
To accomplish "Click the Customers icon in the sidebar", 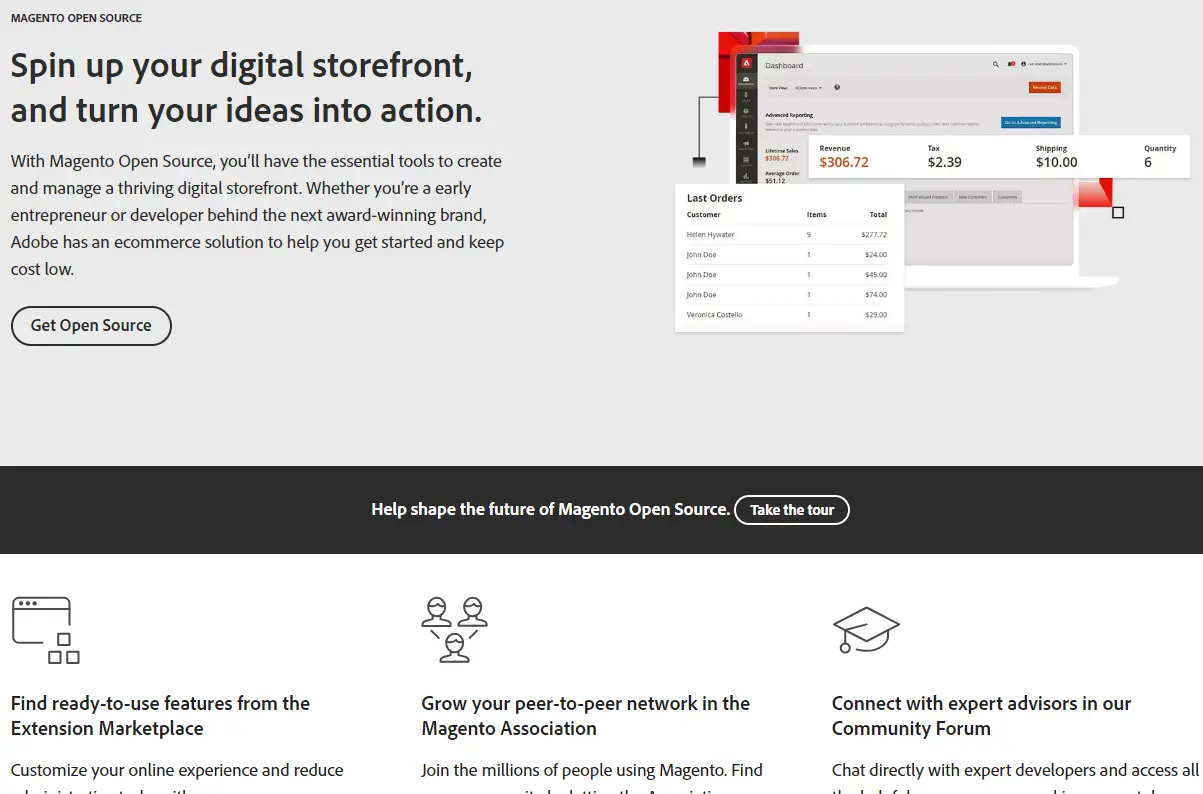I will [x=746, y=126].
